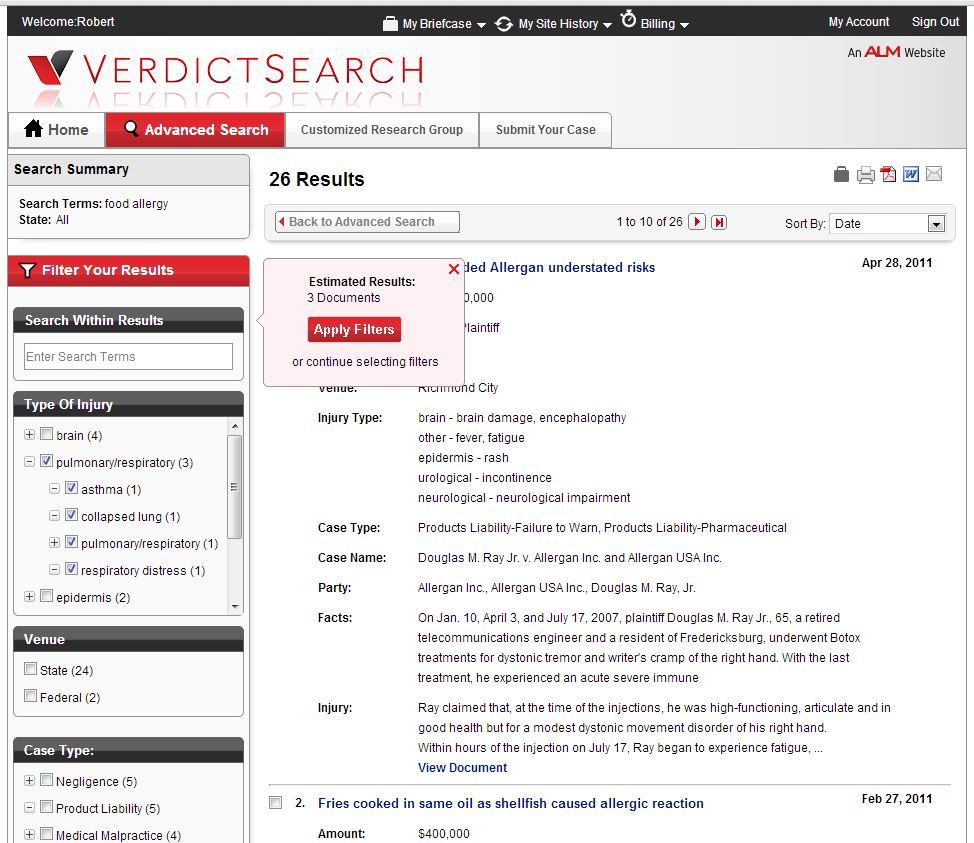The width and height of the screenshot is (974, 843).
Task: Close the Estimated Results popup
Action: point(454,269)
